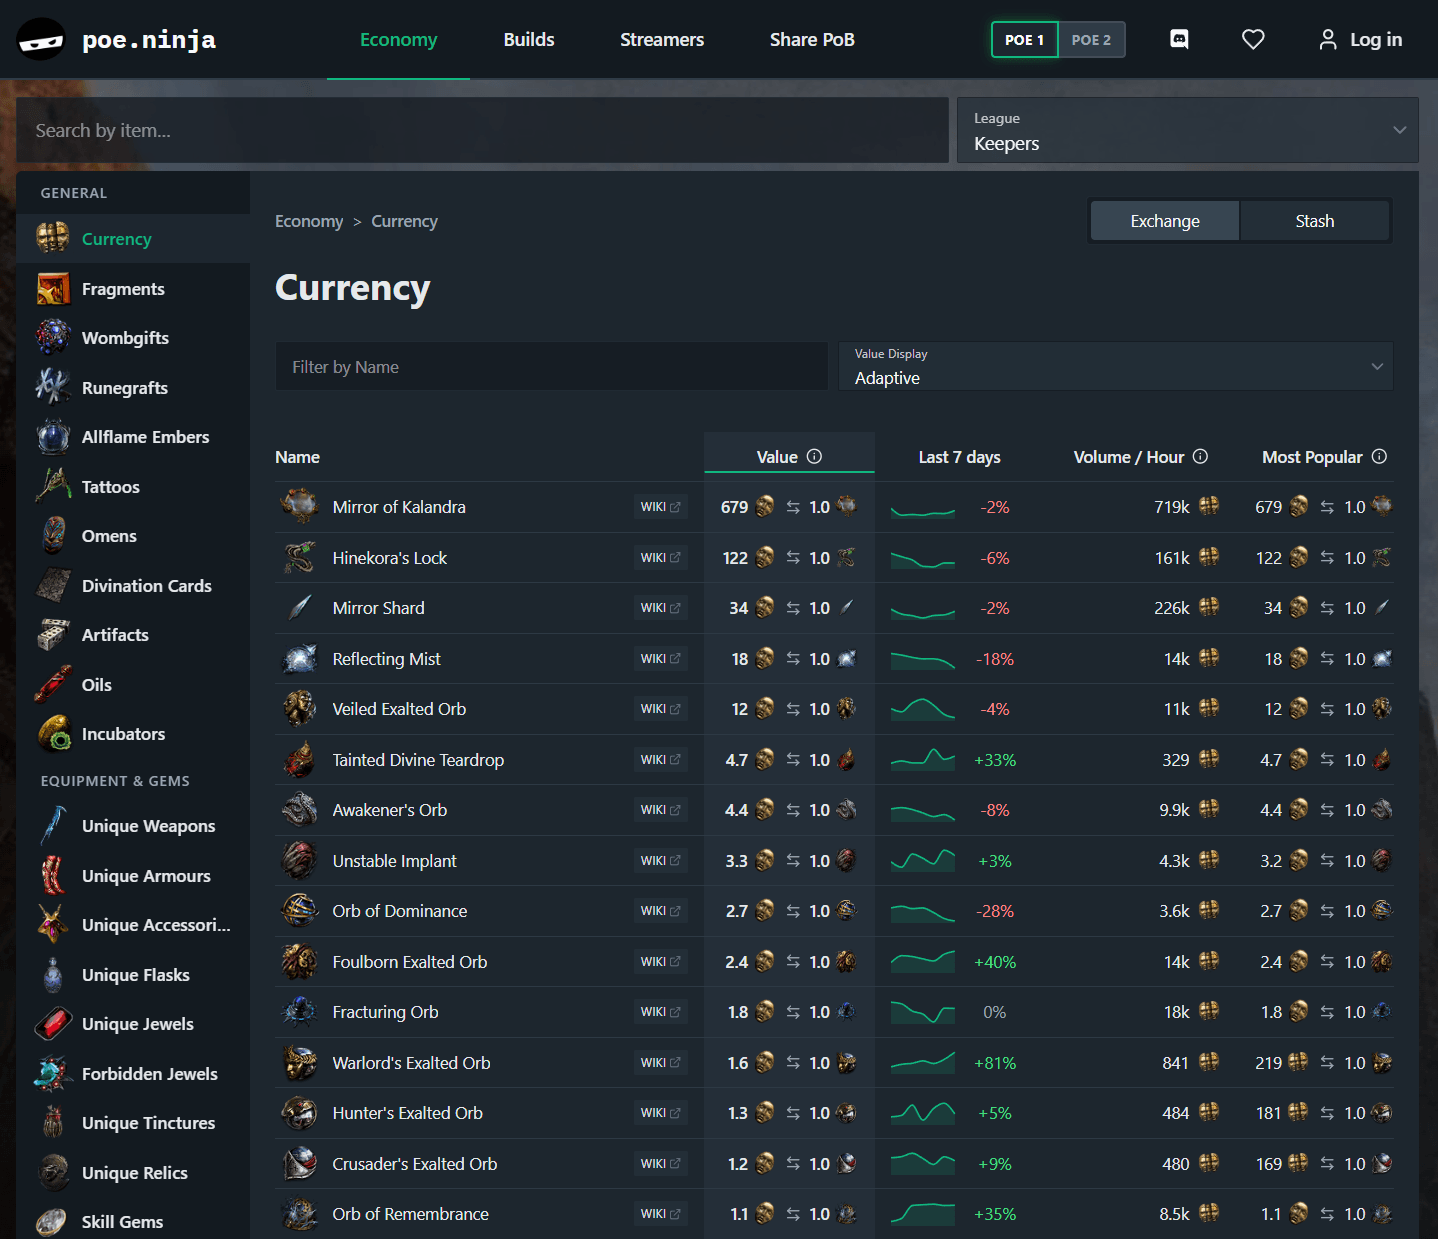This screenshot has width=1438, height=1239.
Task: Click the swap arrows in Mirror of Kalandra value
Action: pyautogui.click(x=793, y=507)
